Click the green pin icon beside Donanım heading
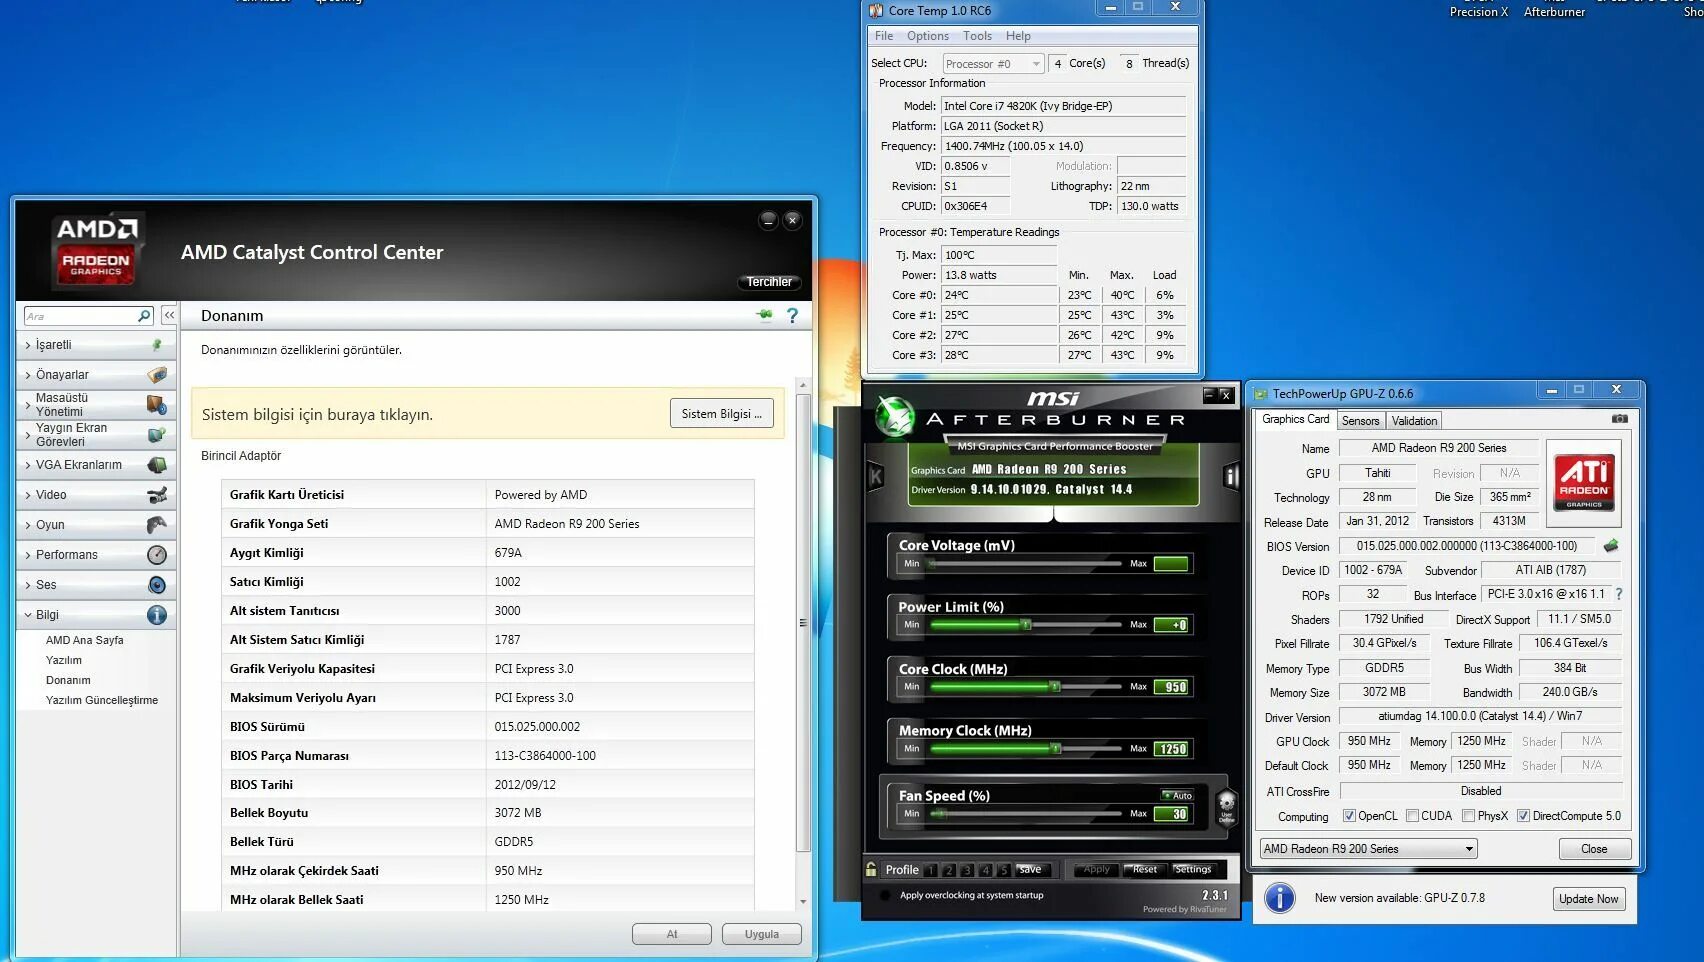The width and height of the screenshot is (1704, 962). click(765, 315)
